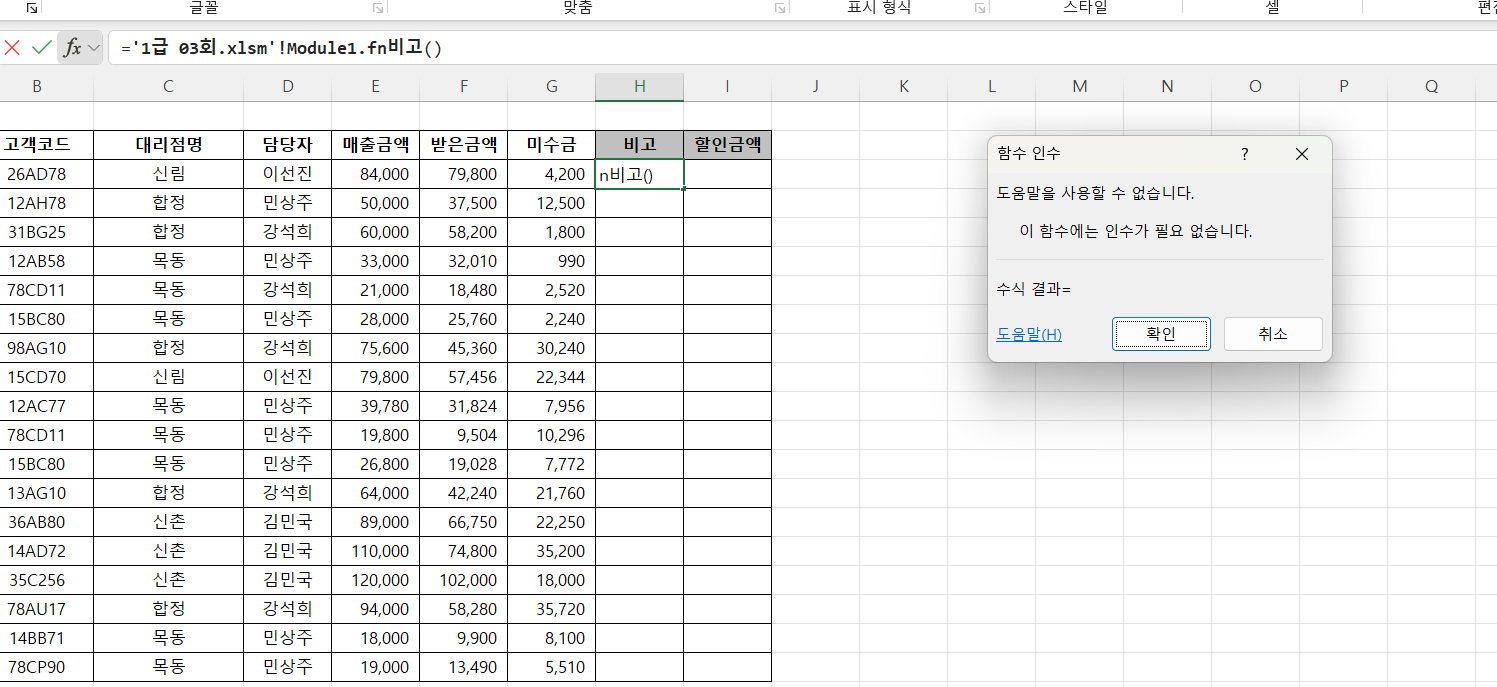Click customer code cell 26AD78
The image size is (1497, 687).
(x=37, y=174)
